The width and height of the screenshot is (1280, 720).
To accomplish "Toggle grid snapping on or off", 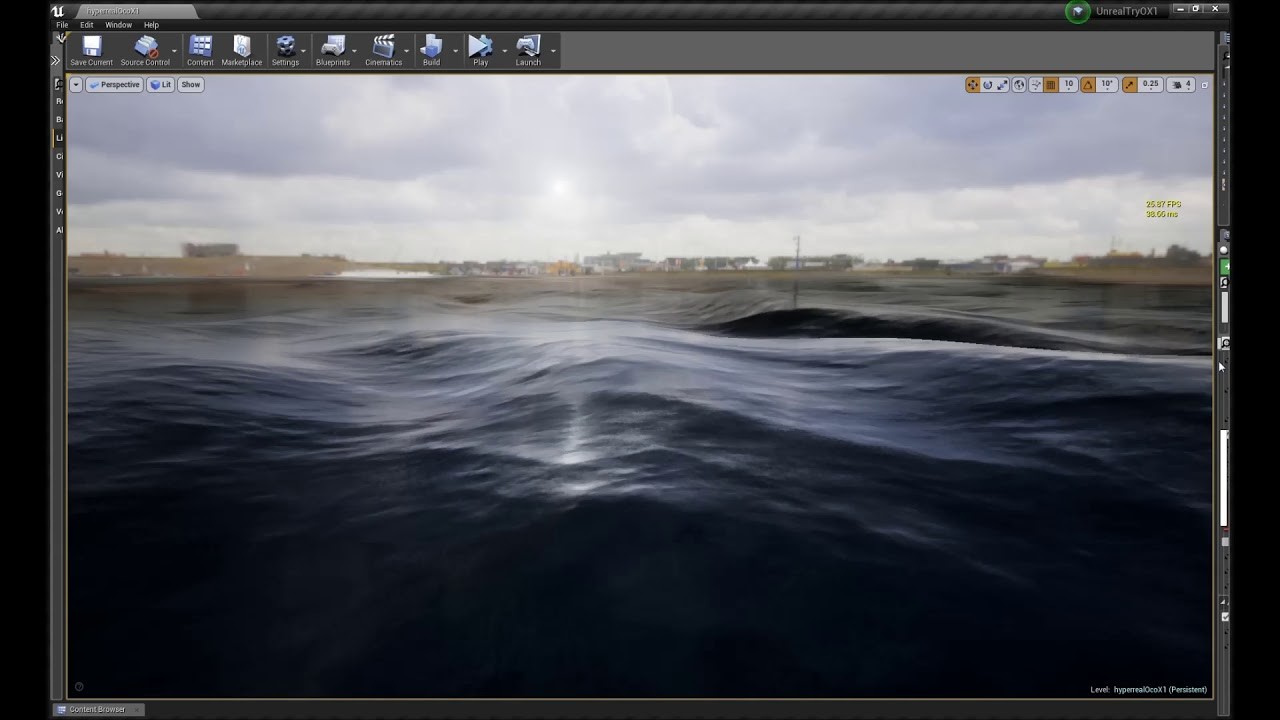I will coord(1051,85).
